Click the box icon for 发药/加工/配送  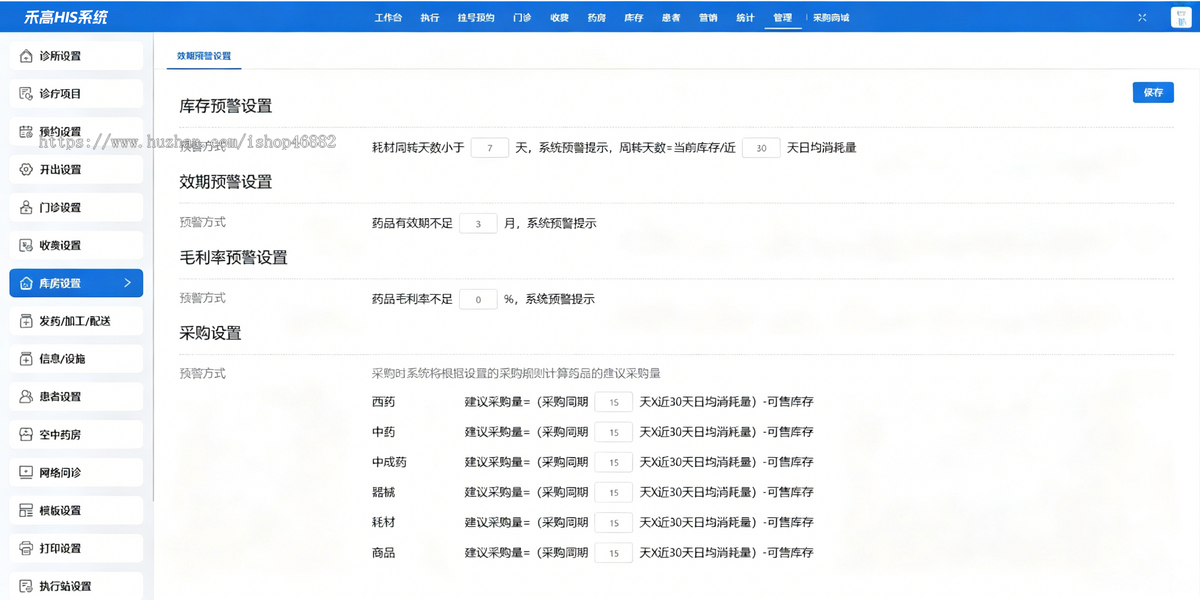26,321
